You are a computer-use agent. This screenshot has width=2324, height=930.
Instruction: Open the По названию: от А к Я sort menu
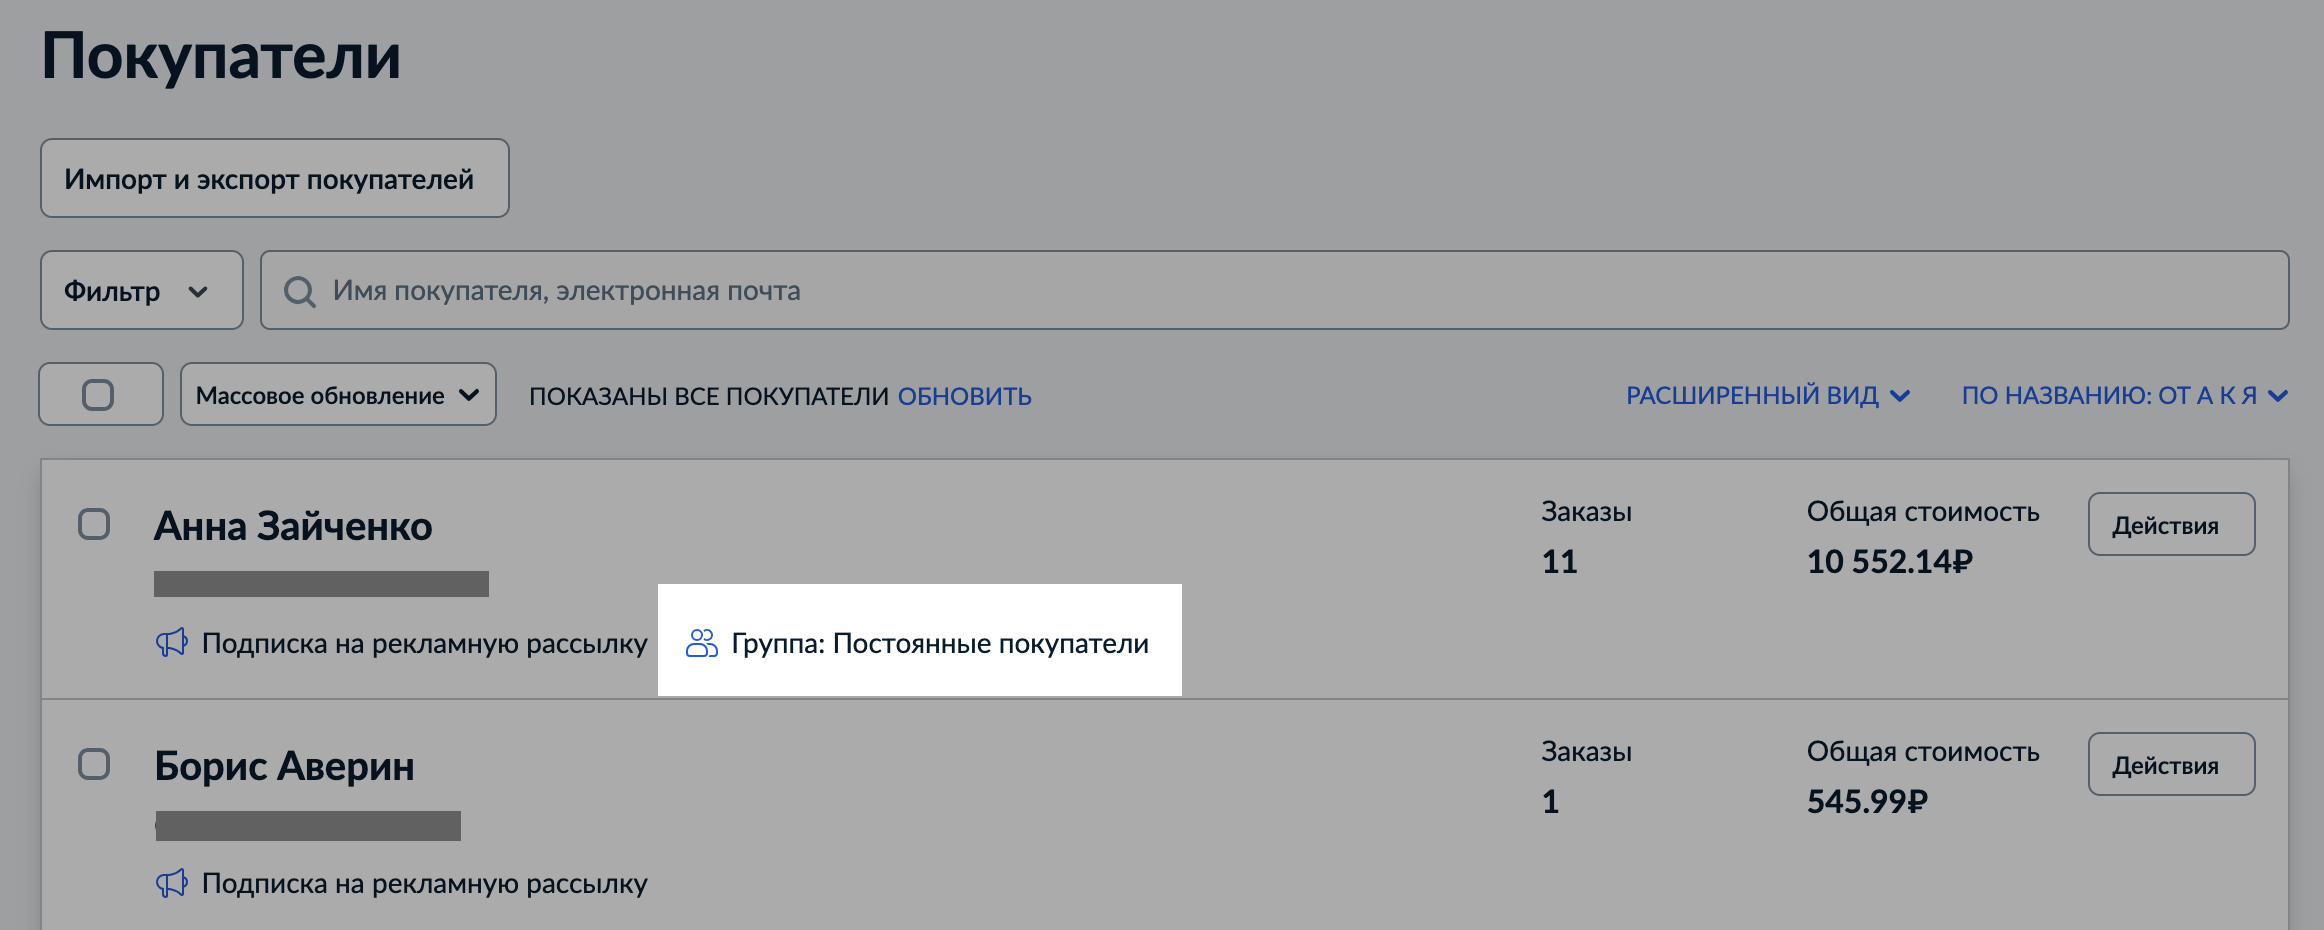pyautogui.click(x=2125, y=395)
